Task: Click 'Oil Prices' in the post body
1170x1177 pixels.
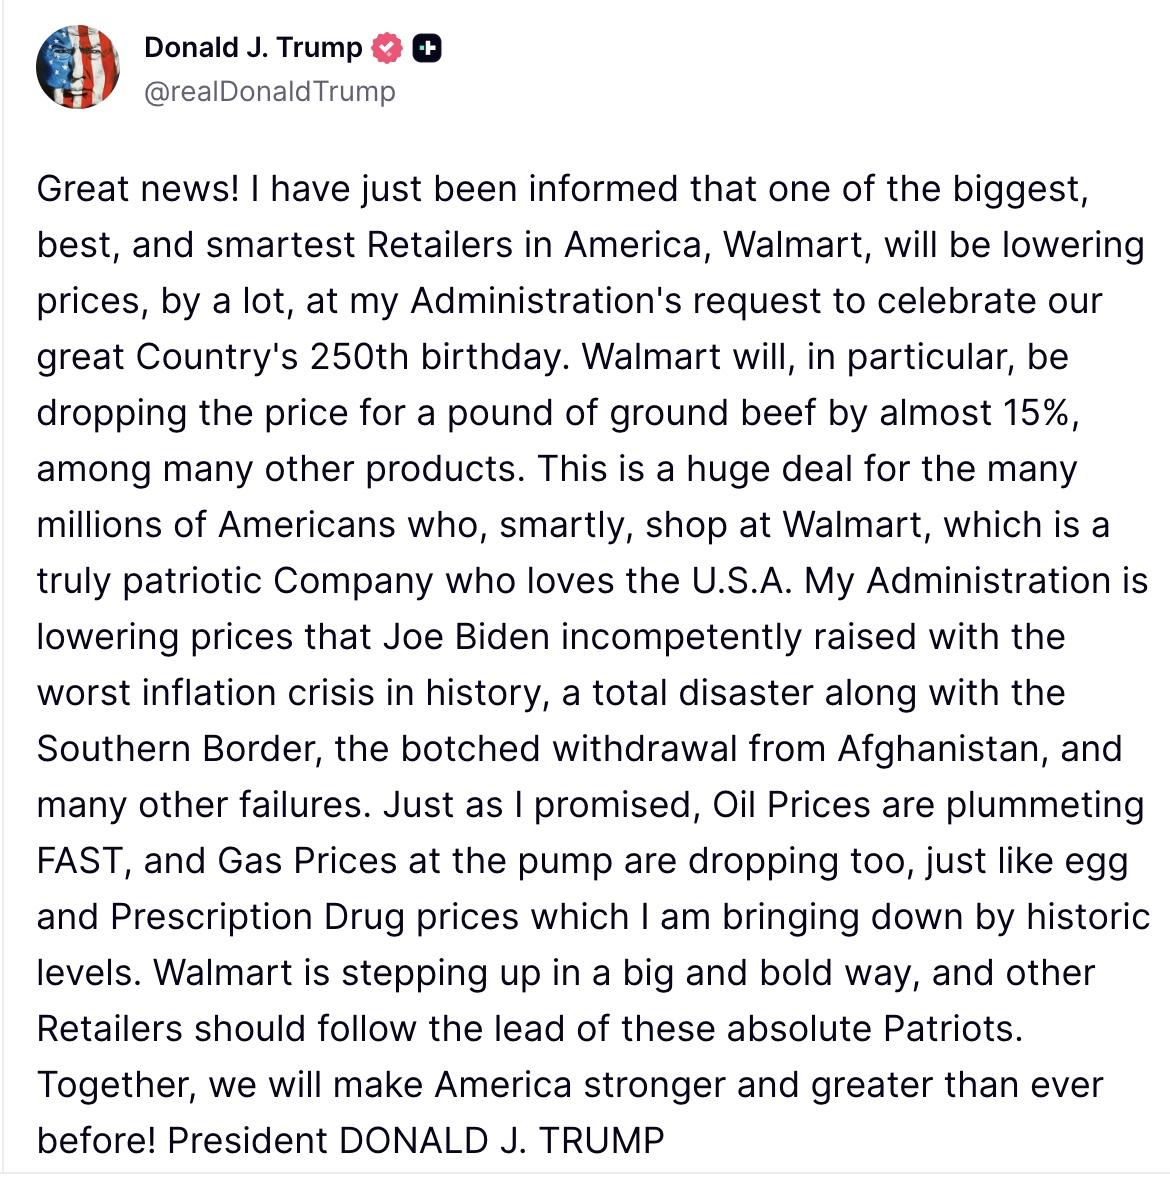Action: (791, 805)
